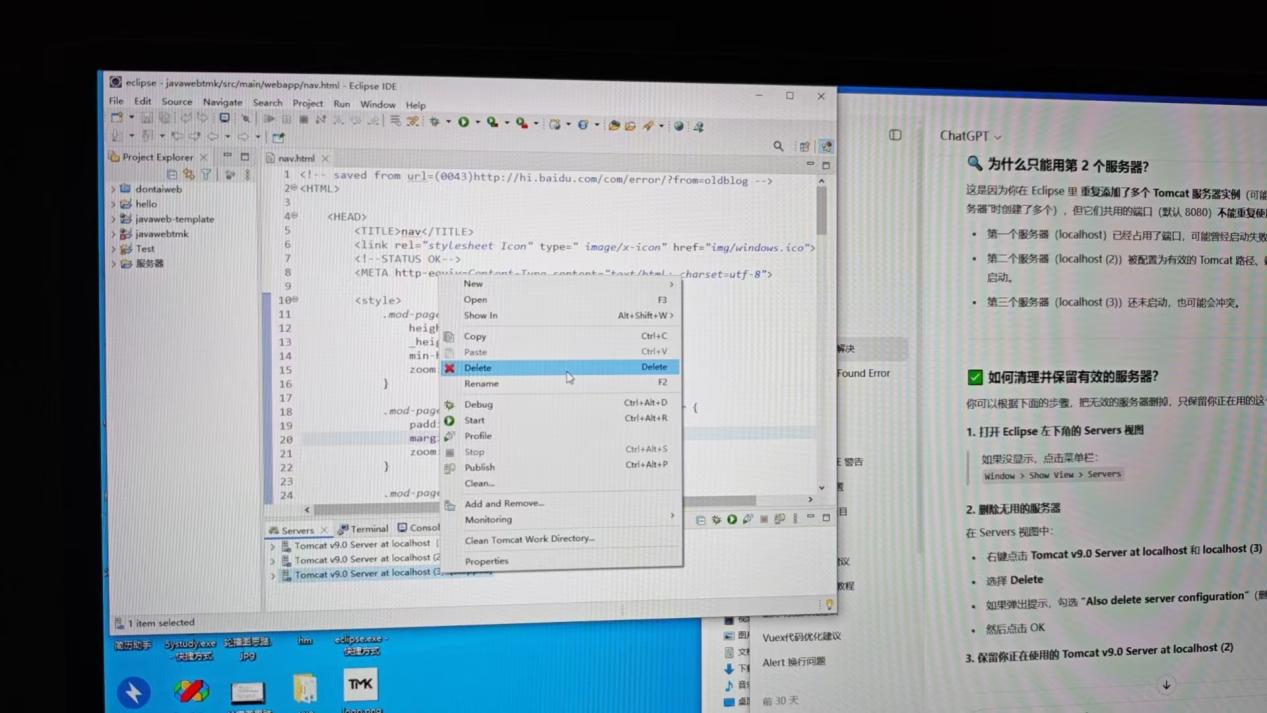This screenshot has height=713, width=1267.
Task: Click the ChatGPT scroll-to-bottom arrow button
Action: coord(1166,685)
